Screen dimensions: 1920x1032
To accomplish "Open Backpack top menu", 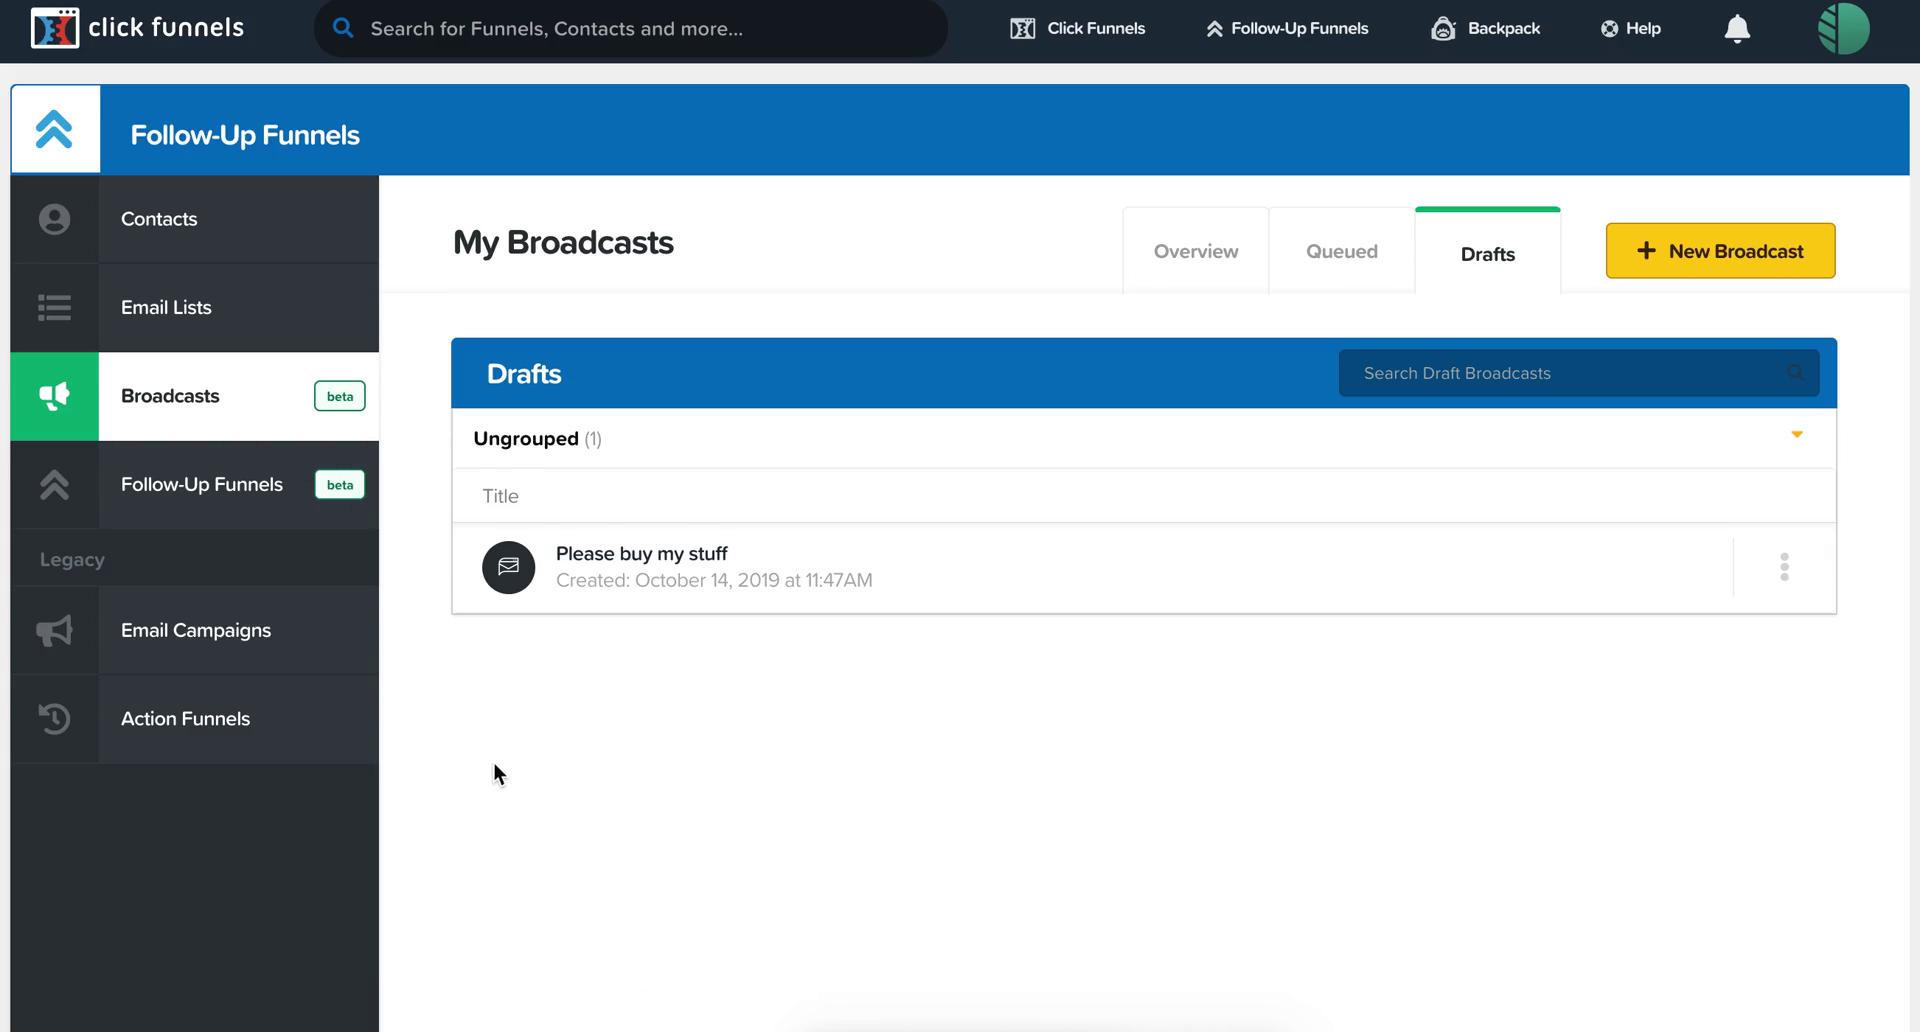I will click(1486, 28).
